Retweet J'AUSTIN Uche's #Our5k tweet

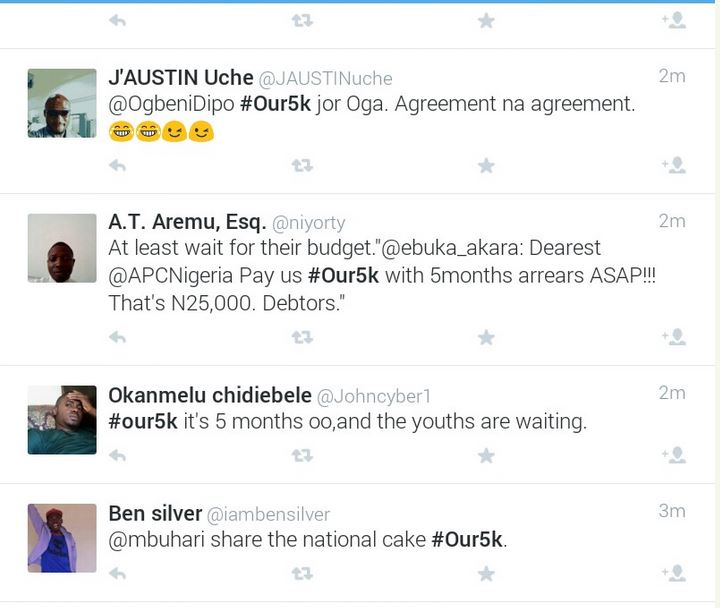(302, 165)
